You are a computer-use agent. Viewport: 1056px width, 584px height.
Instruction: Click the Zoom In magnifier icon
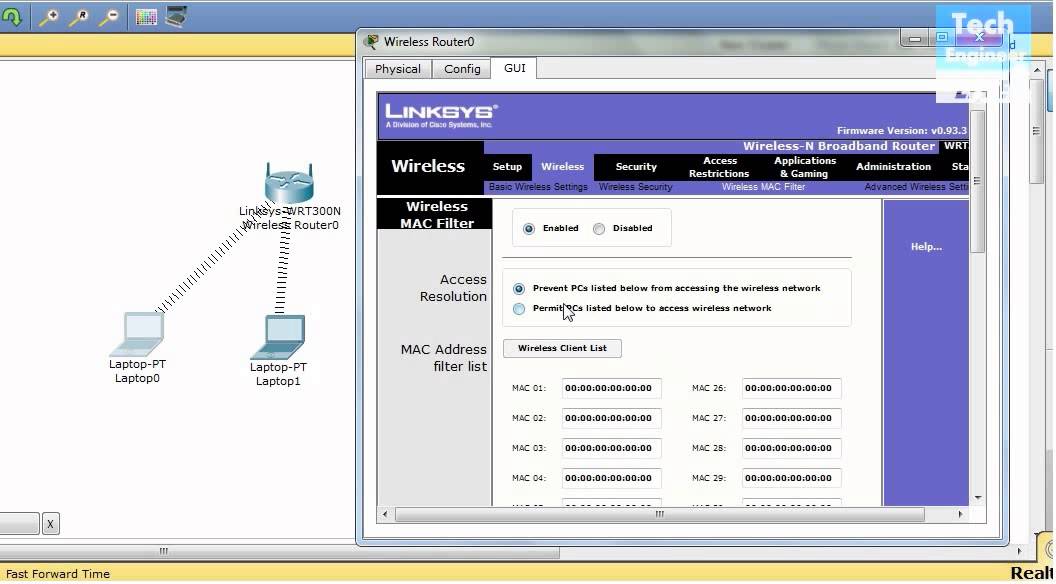(49, 17)
